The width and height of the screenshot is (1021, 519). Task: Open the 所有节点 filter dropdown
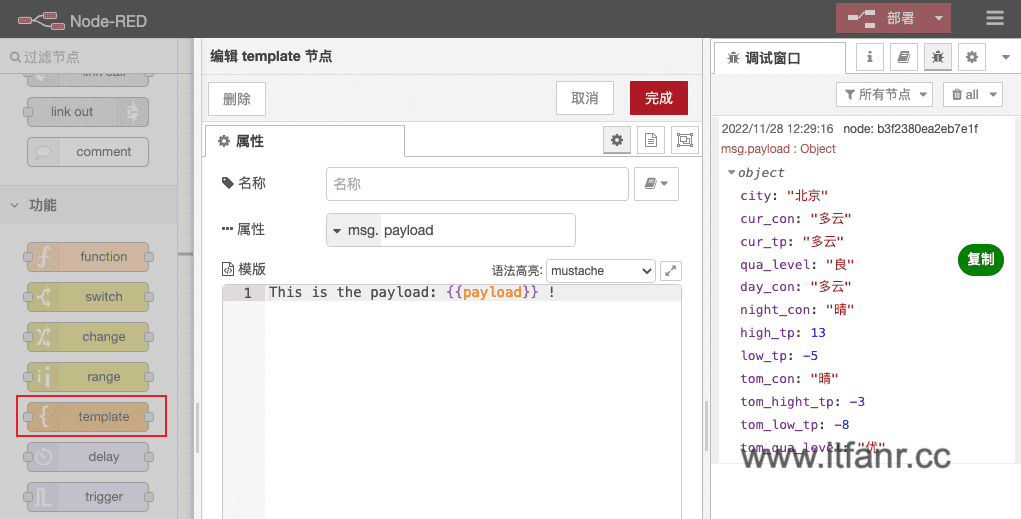[x=884, y=94]
